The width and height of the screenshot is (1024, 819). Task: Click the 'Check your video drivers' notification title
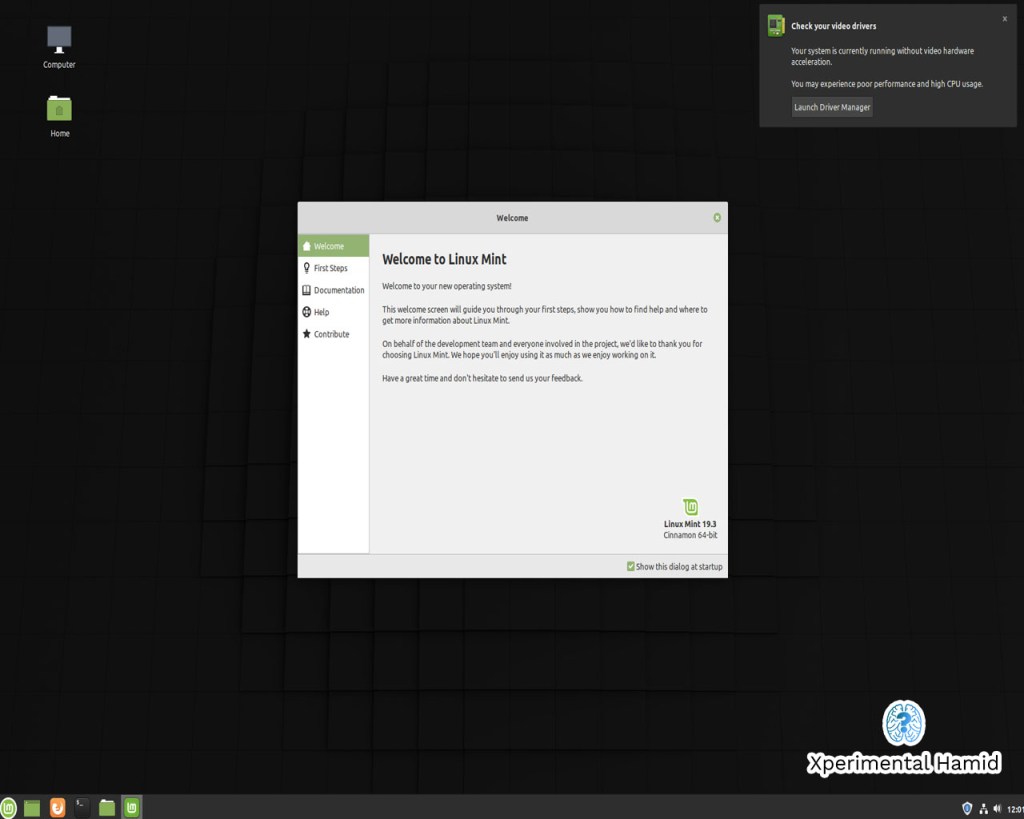click(x=833, y=26)
